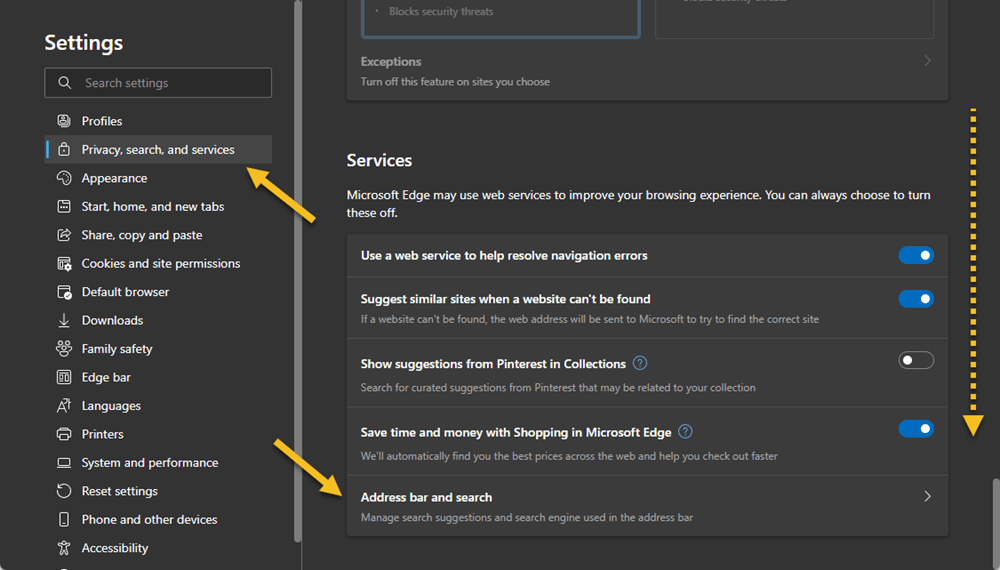Select Privacy, search, and services
Screen dimensions: 1000x570
coord(158,149)
